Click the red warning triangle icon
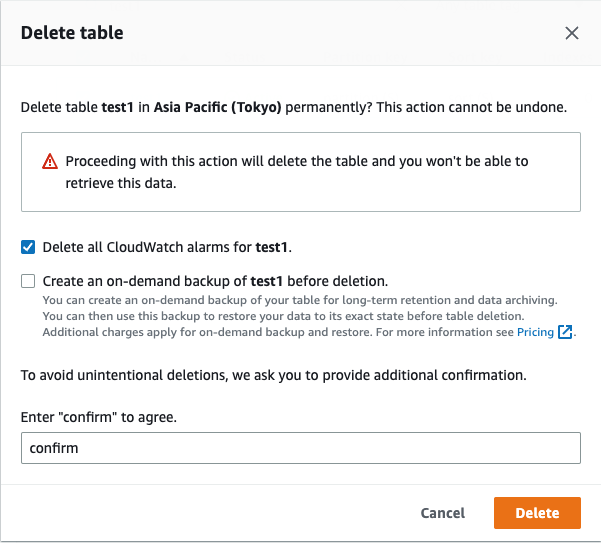Viewport: 601px width, 543px height. [50, 161]
